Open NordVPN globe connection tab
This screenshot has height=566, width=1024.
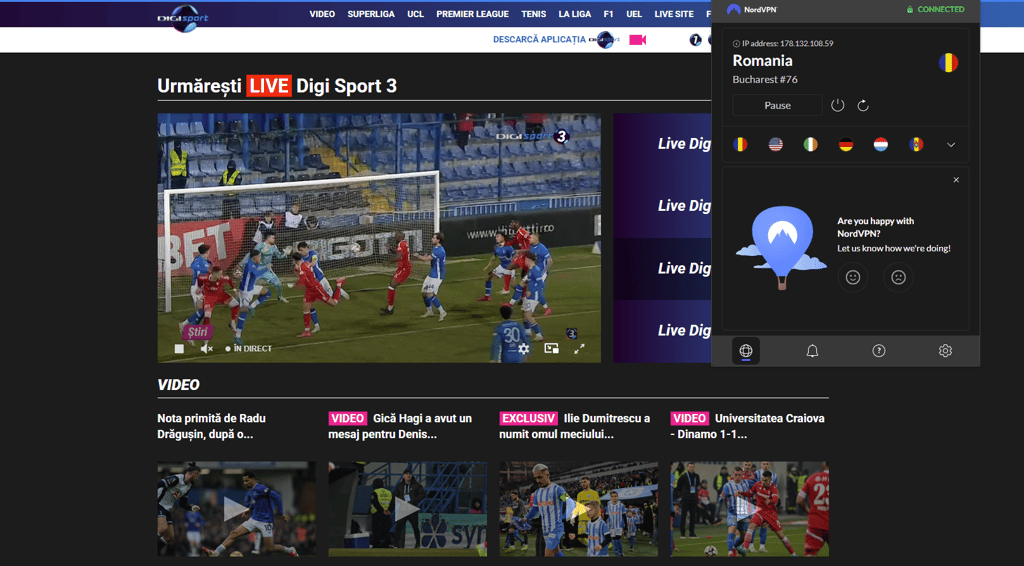pyautogui.click(x=746, y=351)
